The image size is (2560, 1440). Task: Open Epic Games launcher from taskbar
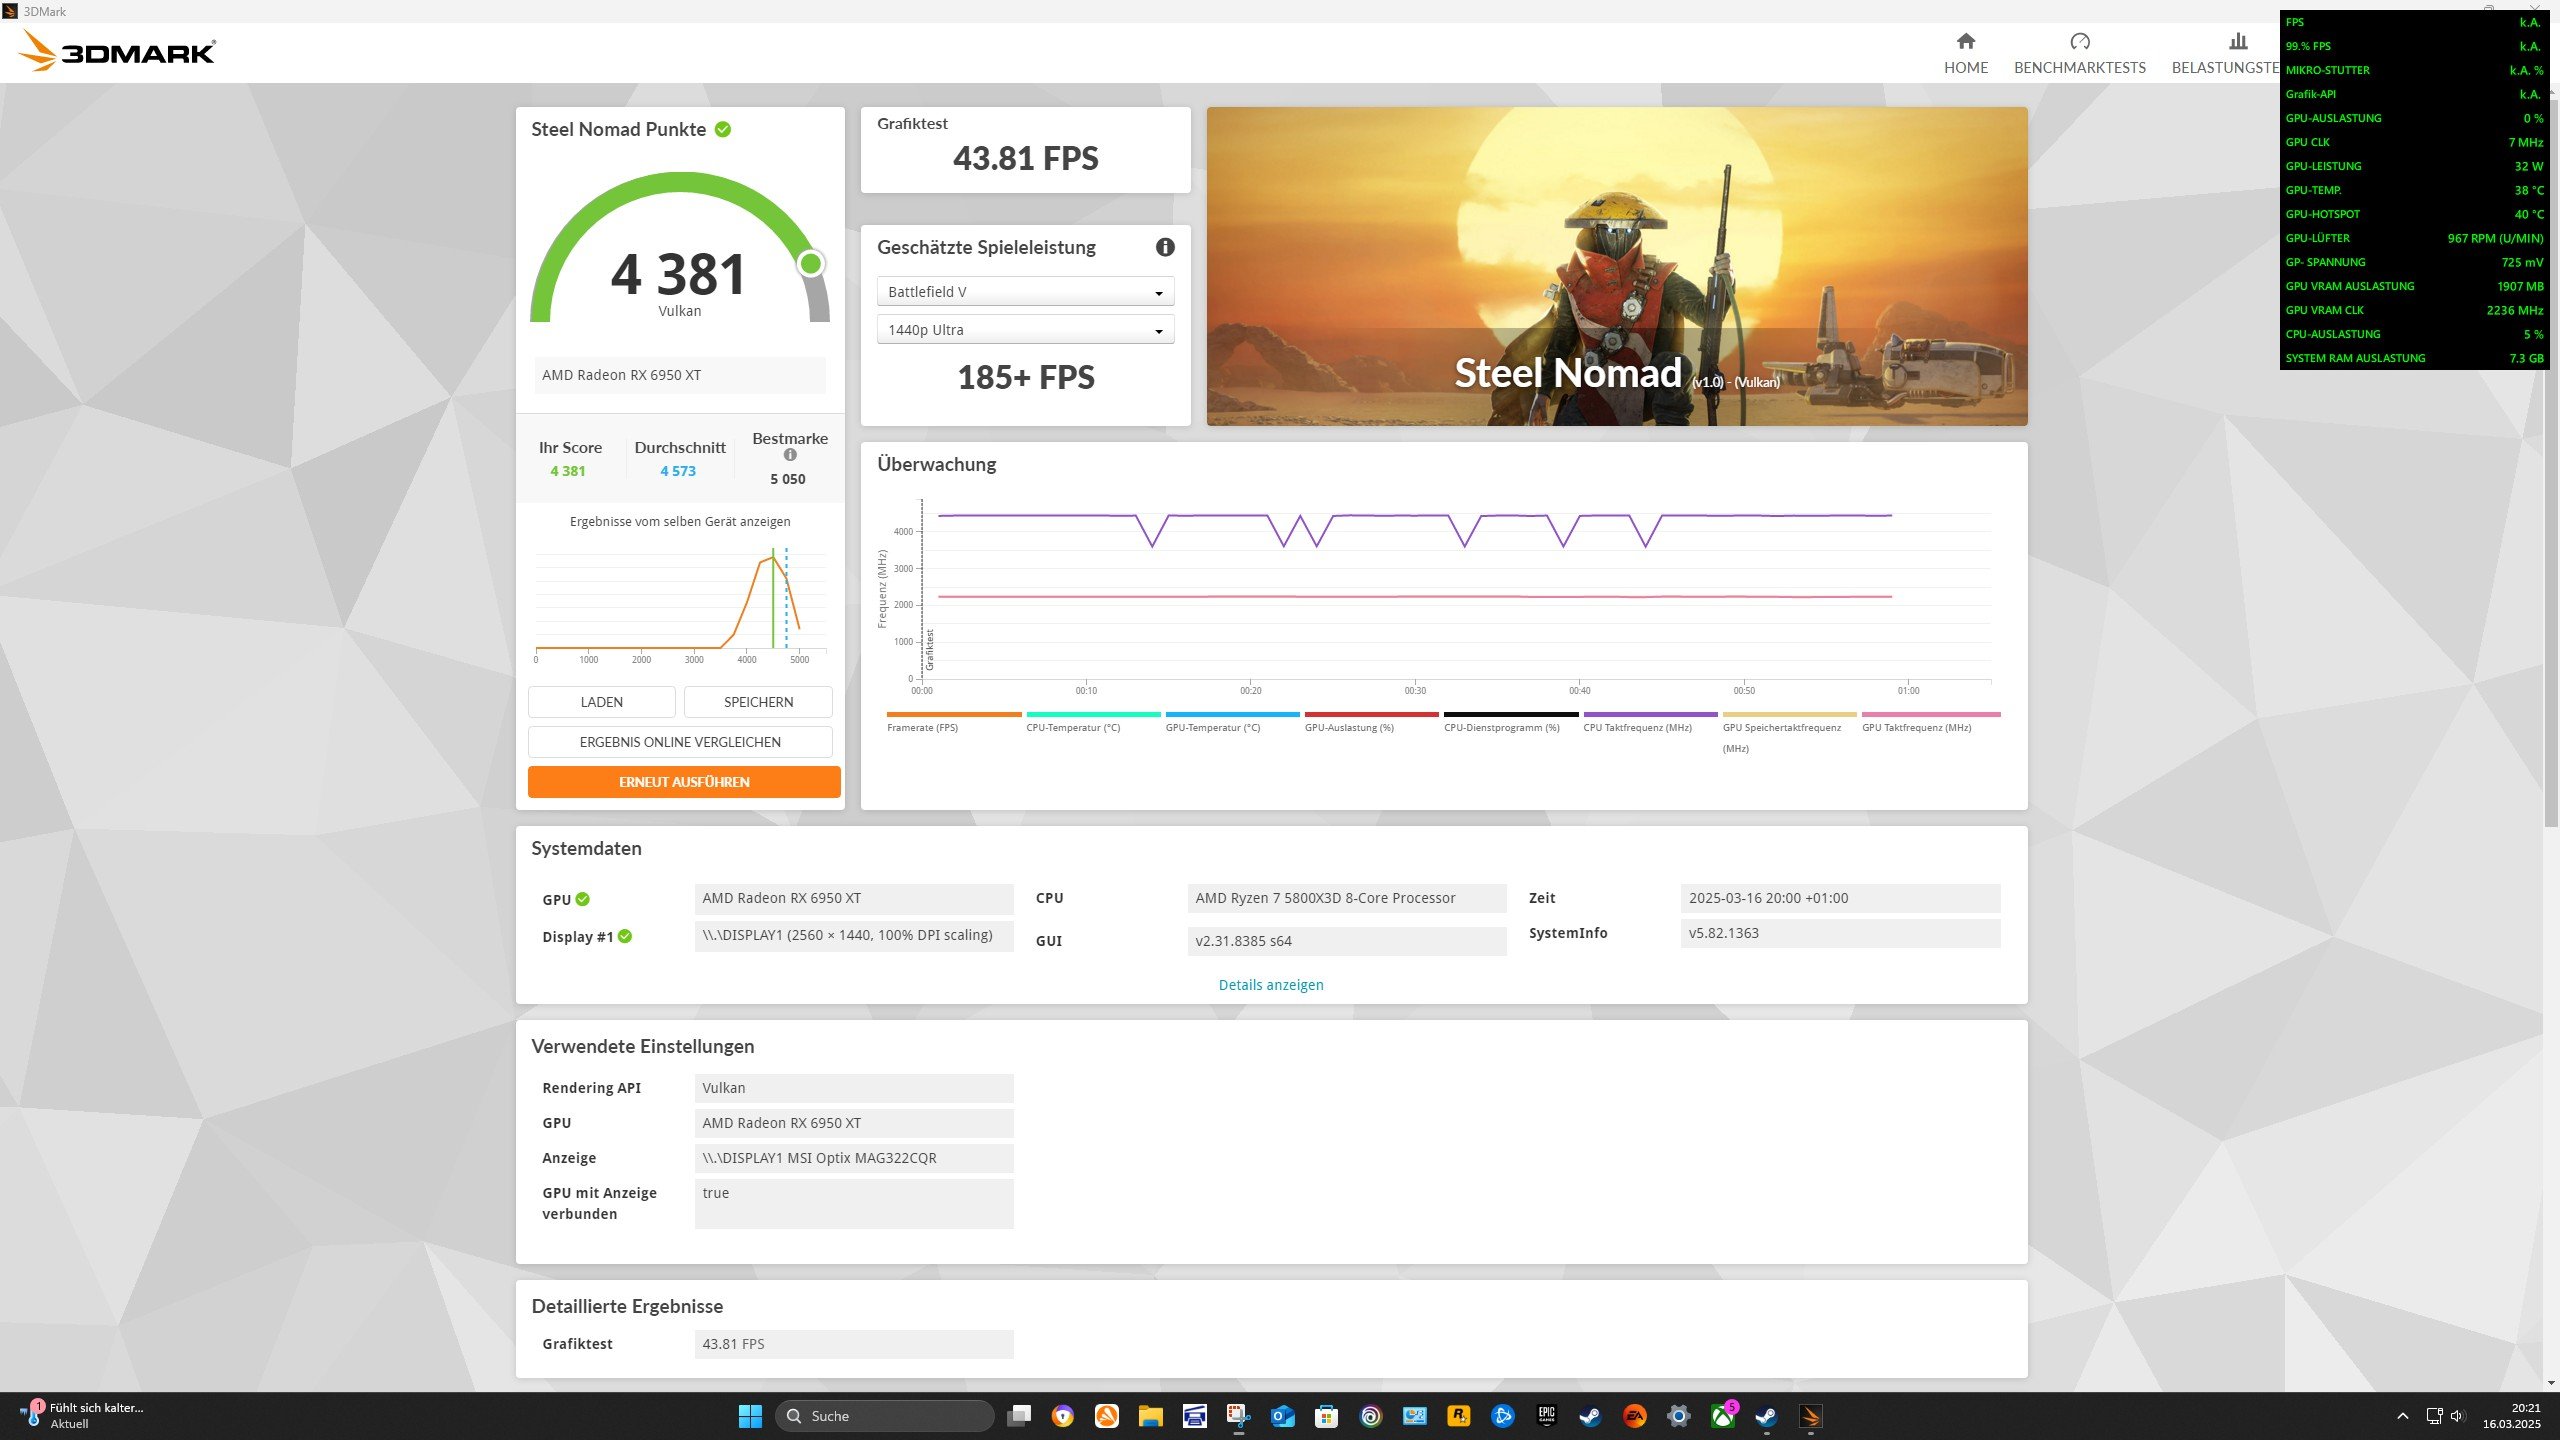click(1546, 1416)
